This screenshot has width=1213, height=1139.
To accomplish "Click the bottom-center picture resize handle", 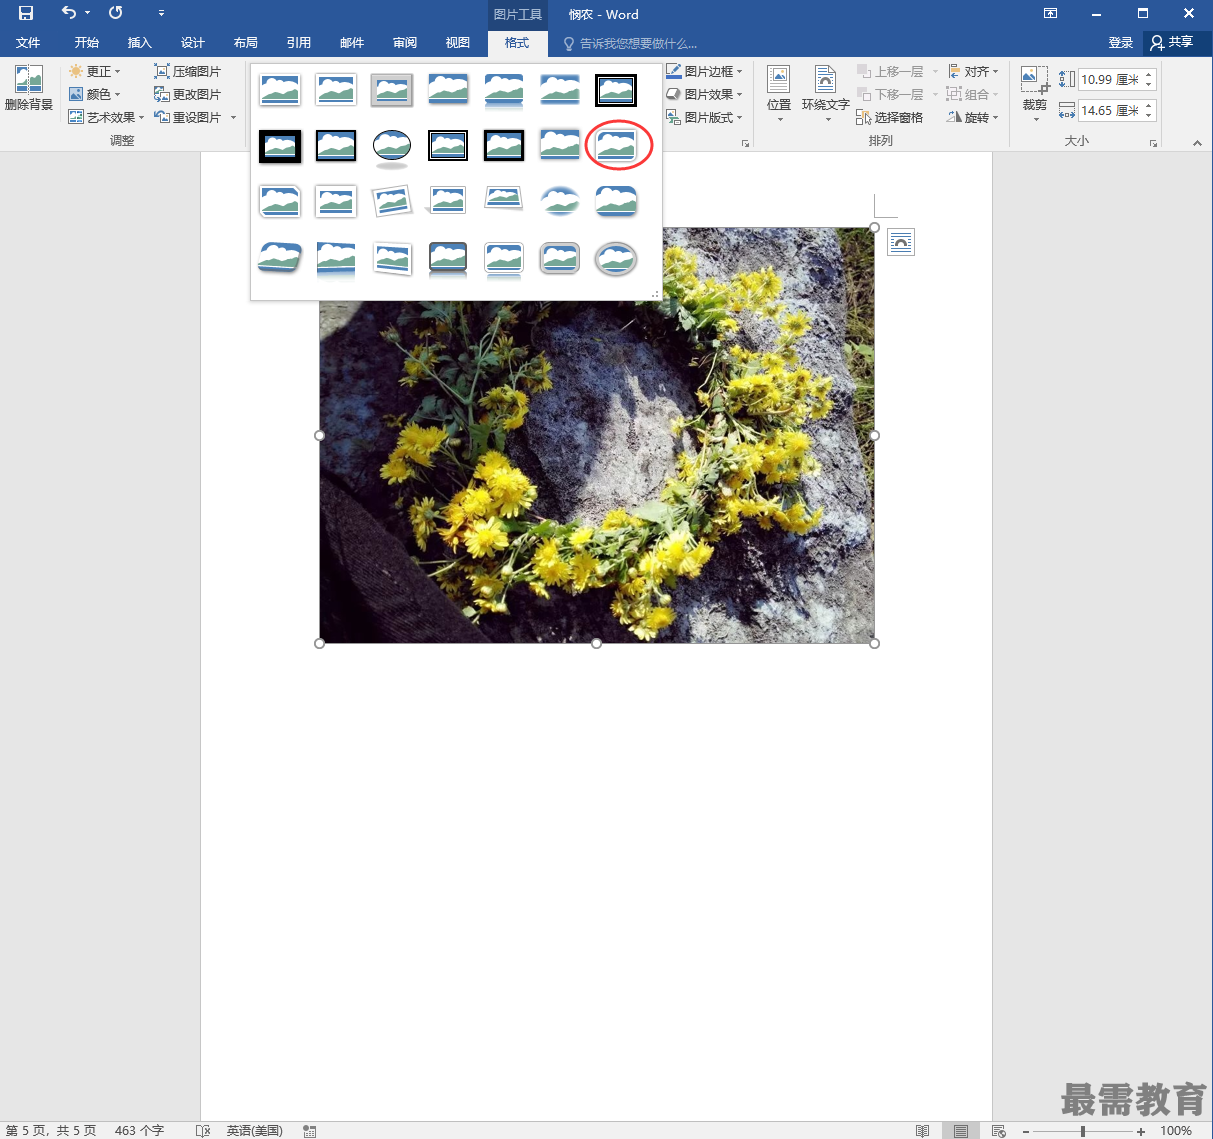I will pyautogui.click(x=597, y=644).
